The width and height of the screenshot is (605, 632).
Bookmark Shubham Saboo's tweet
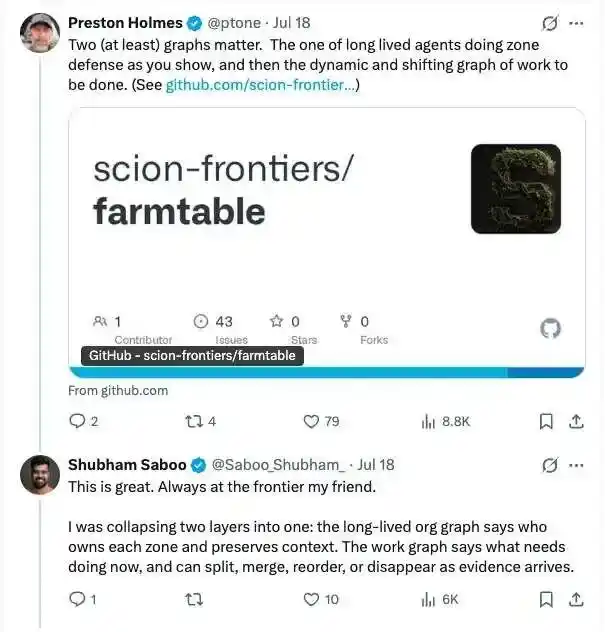[546, 600]
